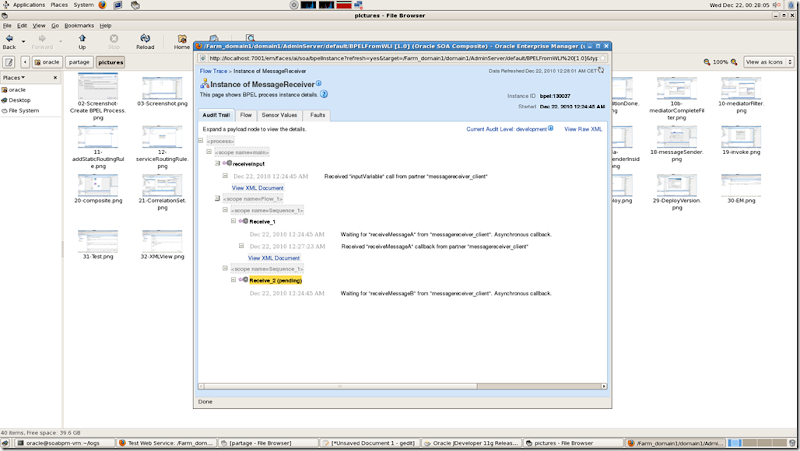Click the help icon next to page description
The width and height of the screenshot is (800, 451).
323,94
